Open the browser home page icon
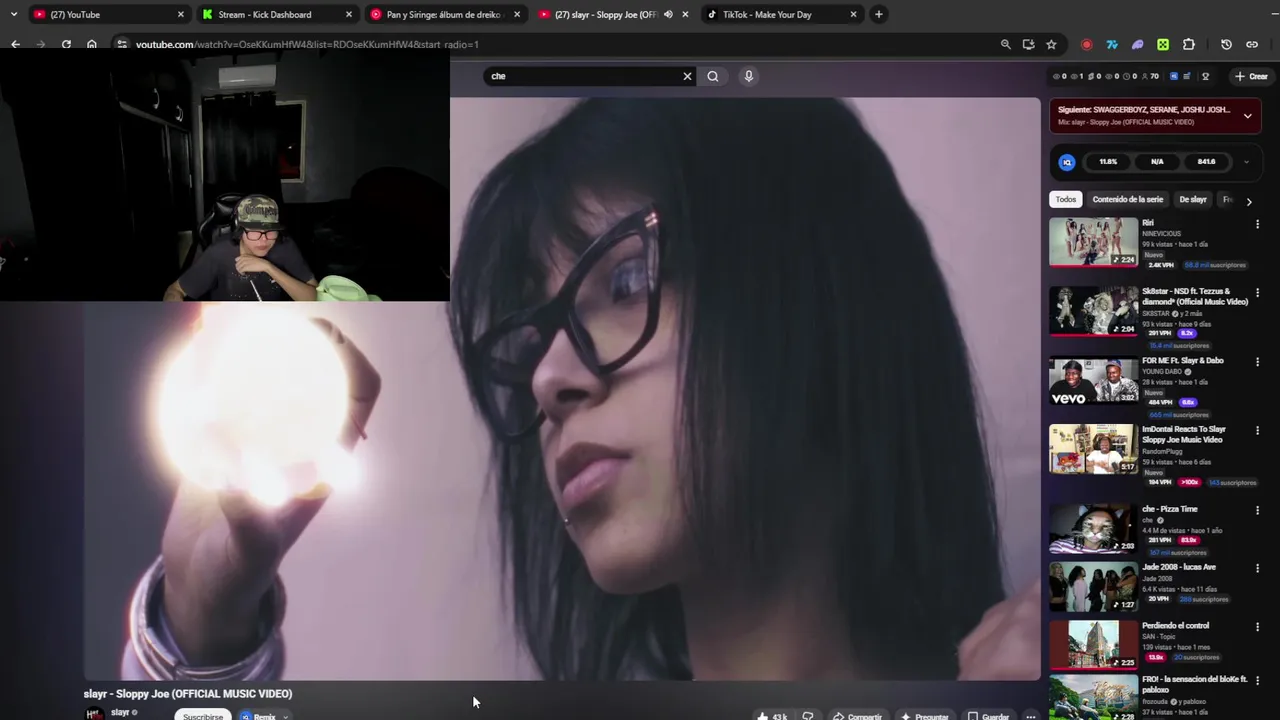Viewport: 1280px width, 720px height. 92,44
